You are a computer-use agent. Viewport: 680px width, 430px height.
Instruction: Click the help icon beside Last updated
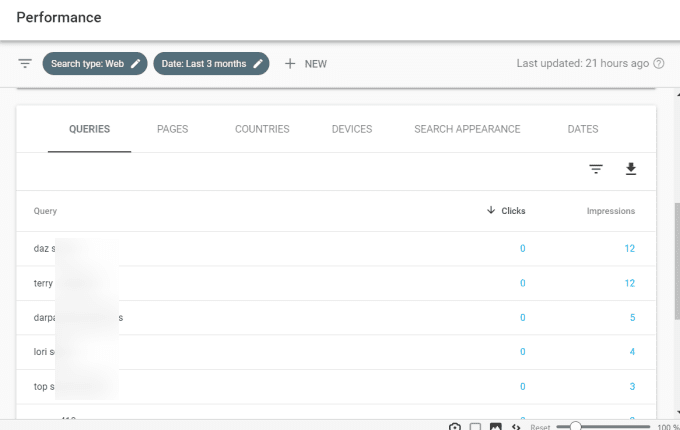(659, 64)
